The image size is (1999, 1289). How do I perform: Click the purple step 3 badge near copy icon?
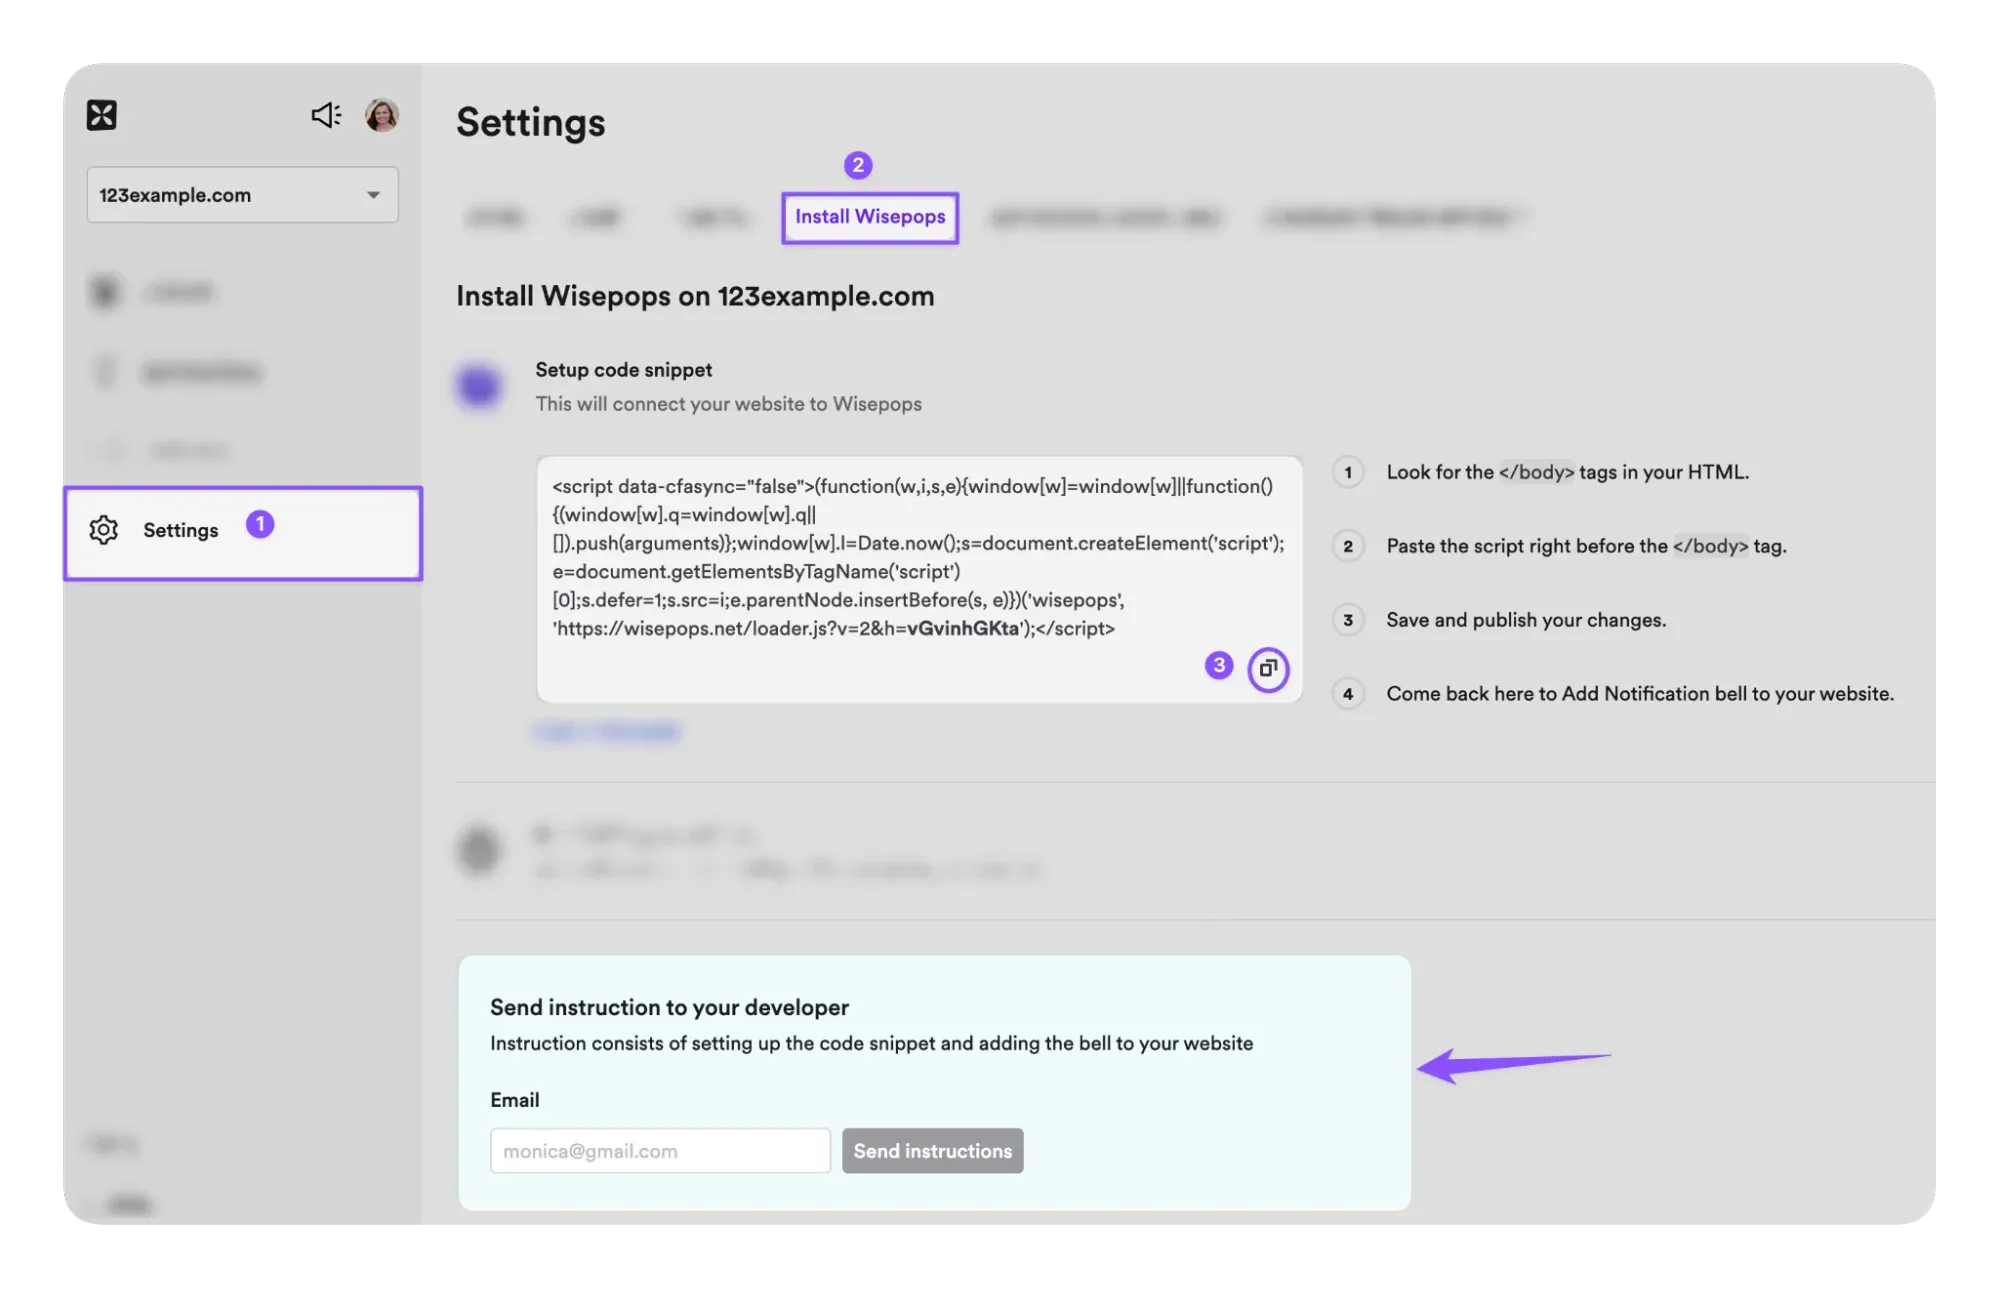pos(1219,666)
